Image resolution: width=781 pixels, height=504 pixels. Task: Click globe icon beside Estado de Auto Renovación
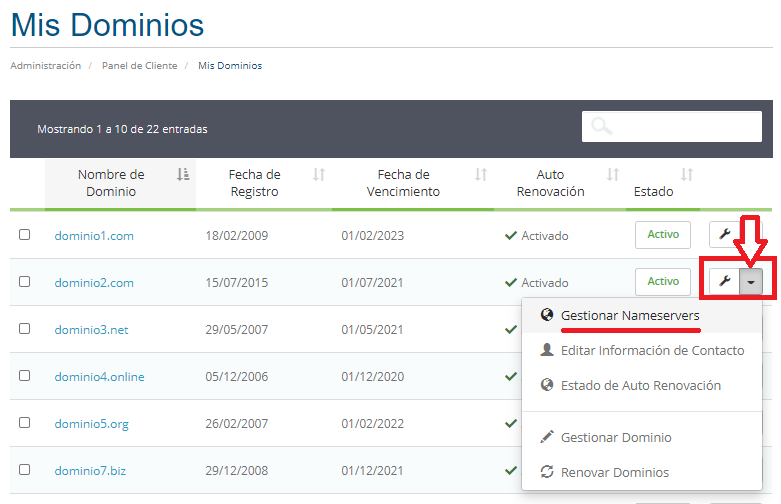click(547, 384)
